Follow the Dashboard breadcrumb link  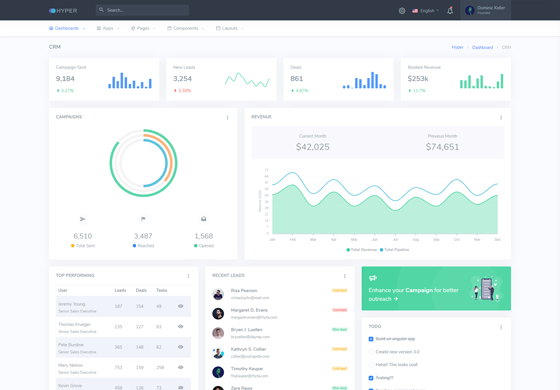482,47
